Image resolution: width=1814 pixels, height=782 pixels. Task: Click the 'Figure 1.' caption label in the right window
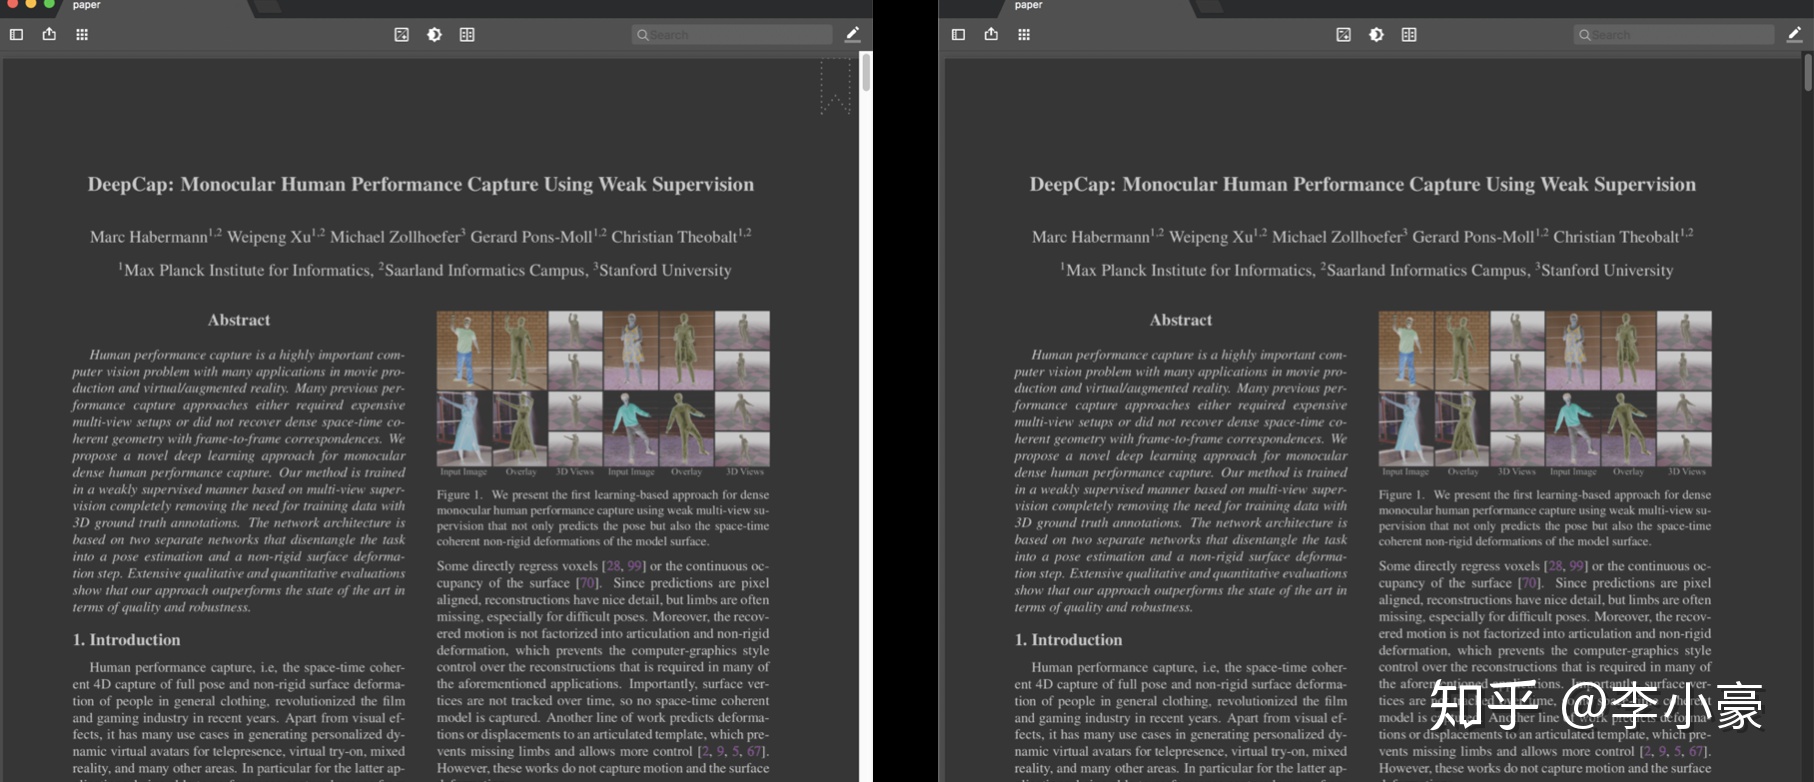point(1402,495)
